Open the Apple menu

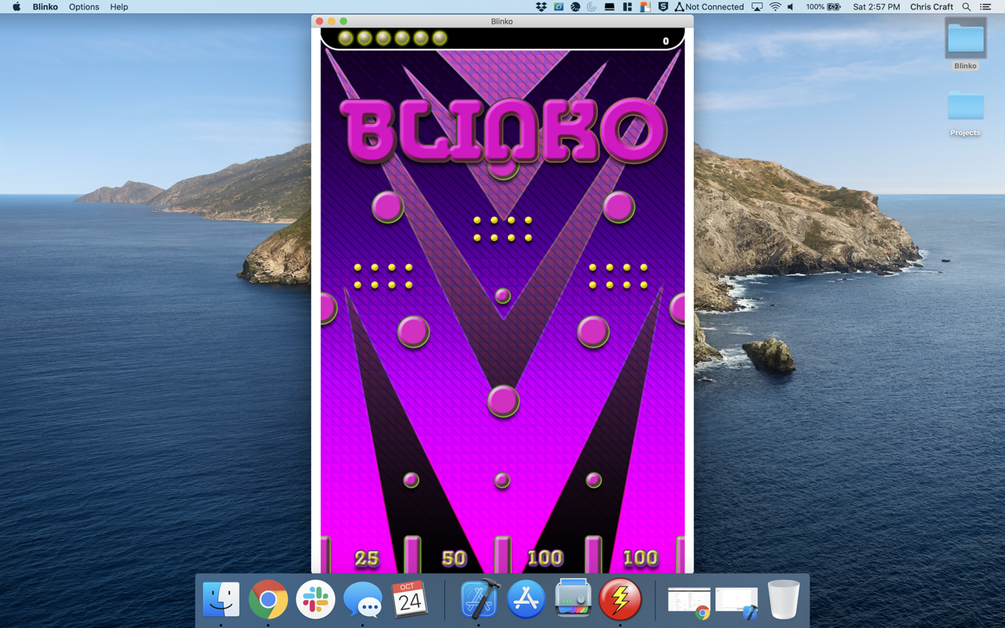click(x=16, y=6)
